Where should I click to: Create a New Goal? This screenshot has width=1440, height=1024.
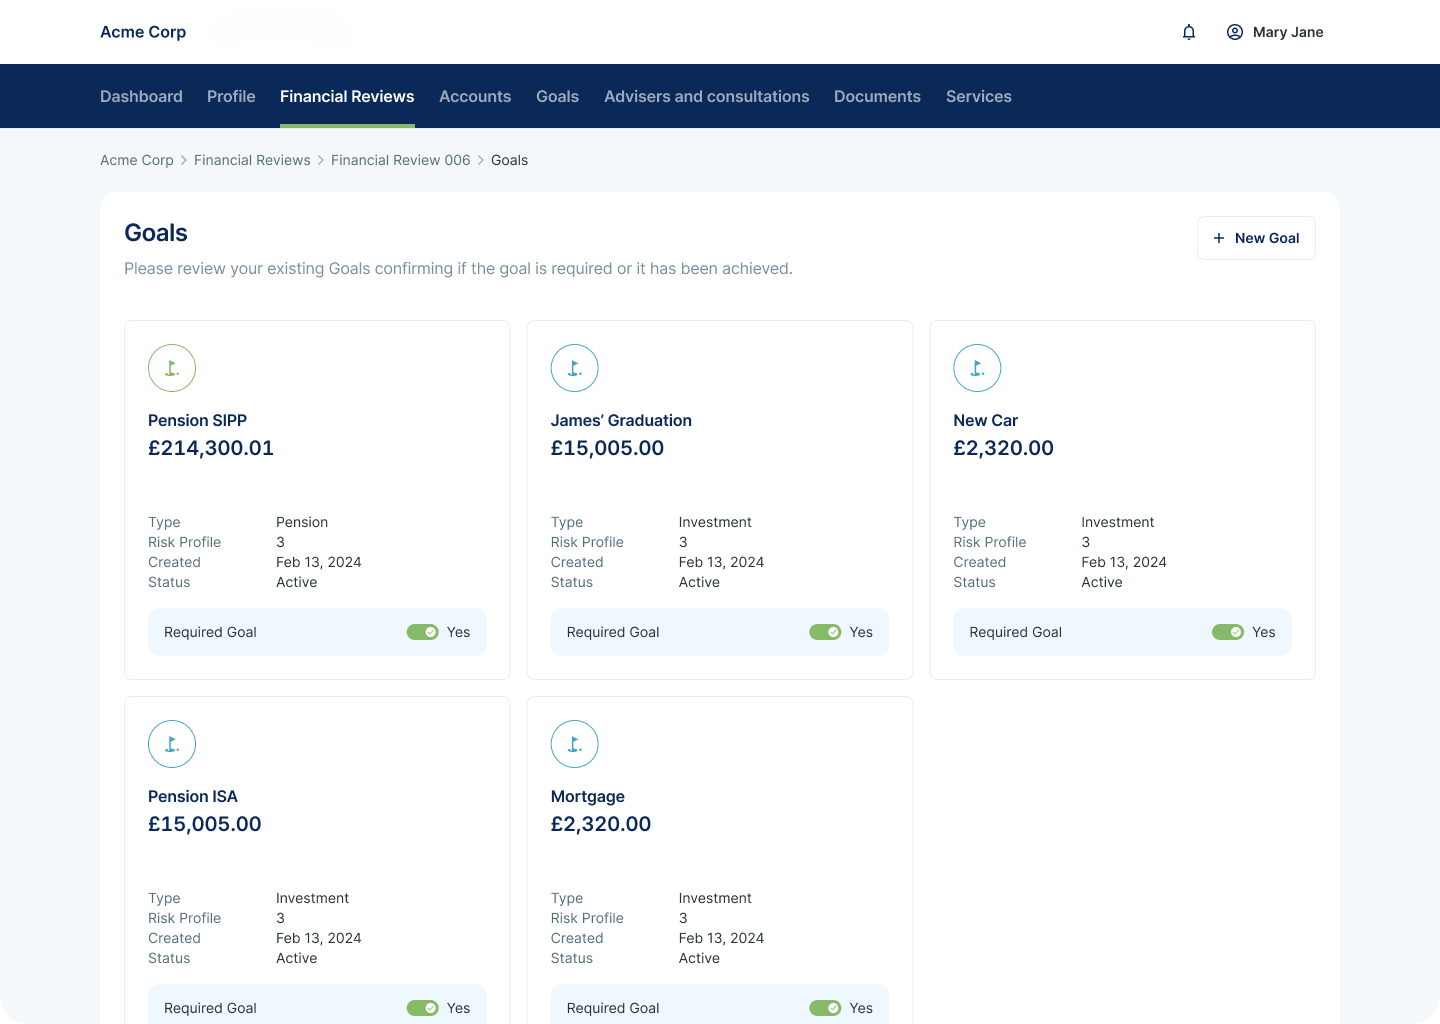point(1256,238)
